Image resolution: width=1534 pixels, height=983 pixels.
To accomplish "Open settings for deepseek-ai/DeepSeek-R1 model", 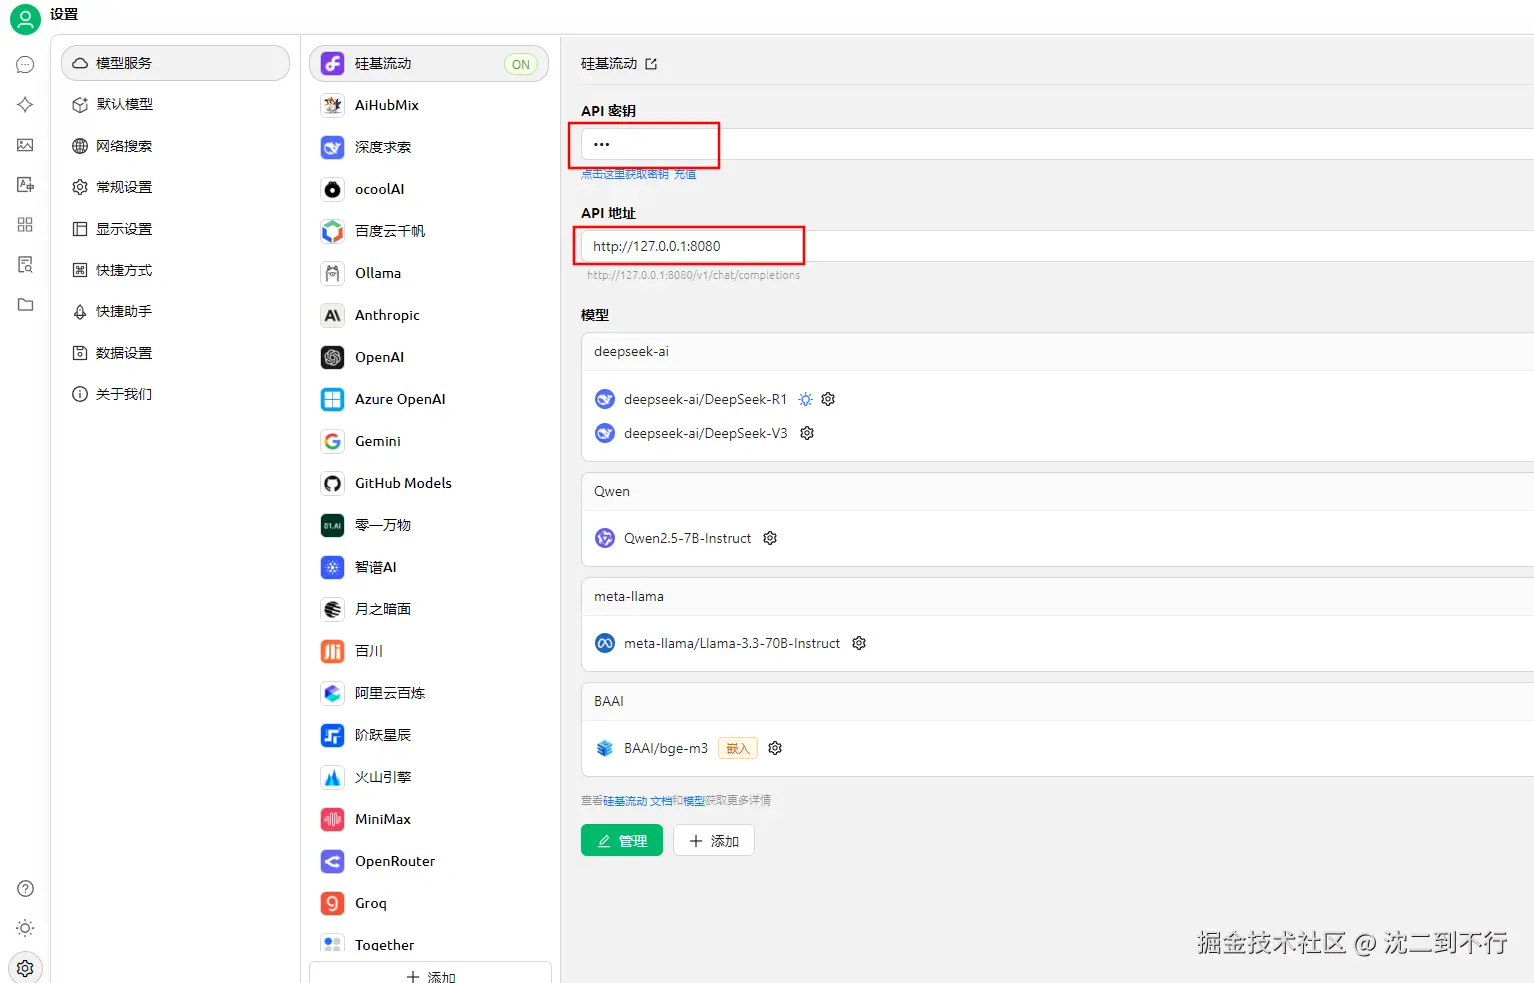I will pos(828,399).
